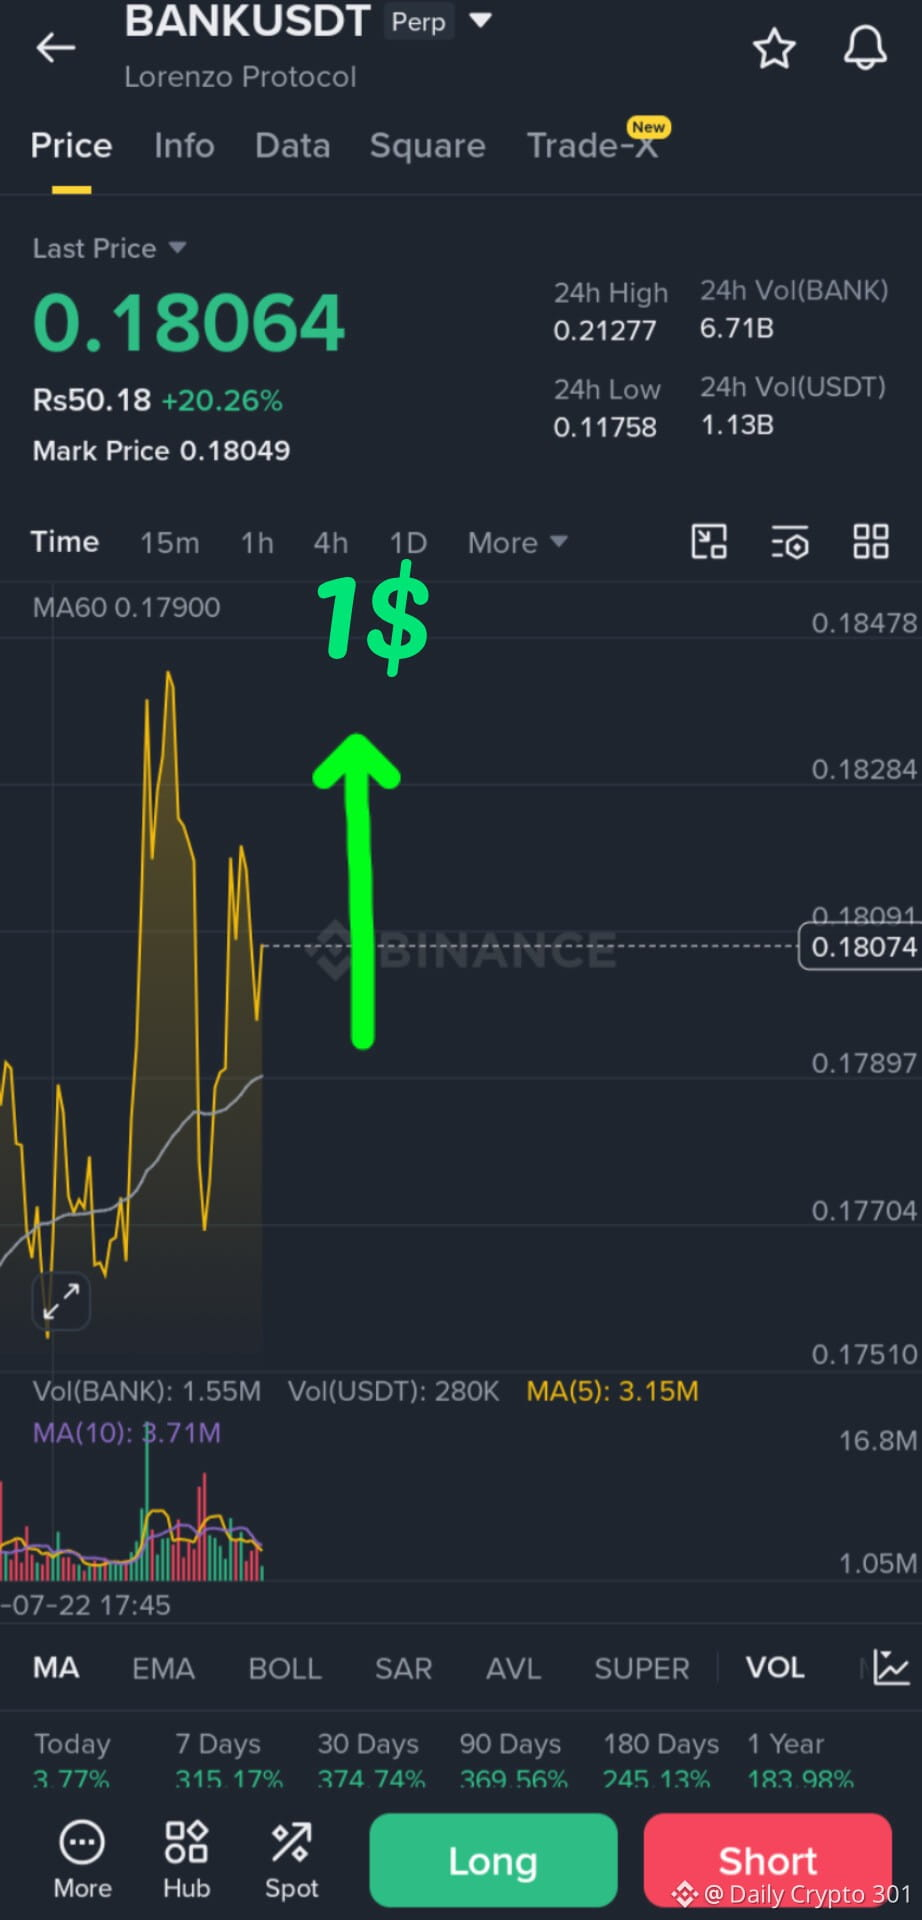Tap Mark Price 0.18049

[x=161, y=451]
